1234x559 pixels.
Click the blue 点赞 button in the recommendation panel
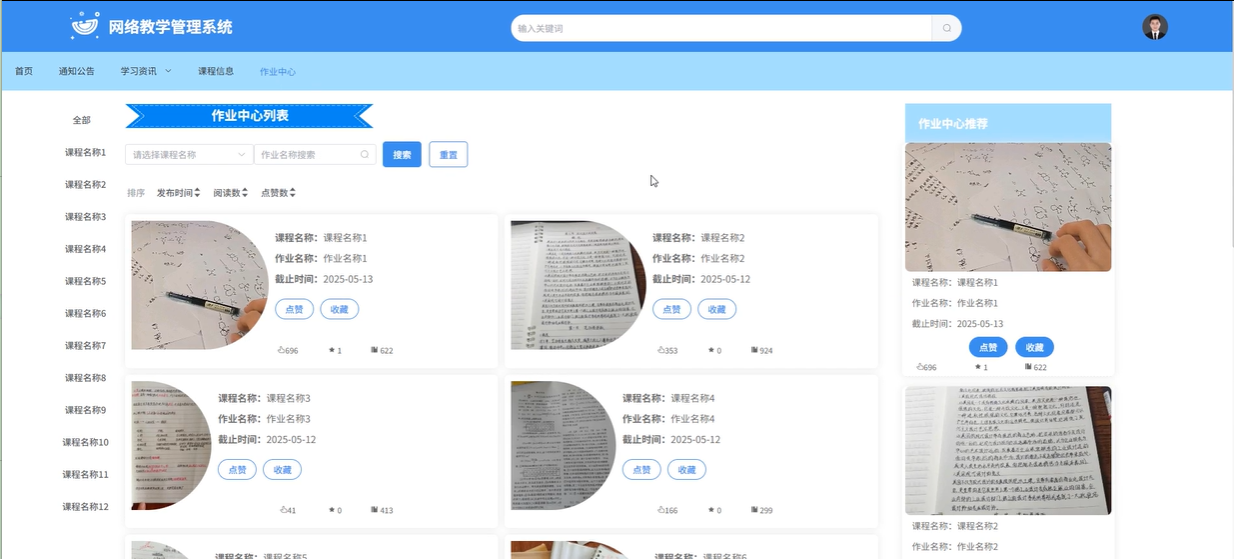click(988, 347)
